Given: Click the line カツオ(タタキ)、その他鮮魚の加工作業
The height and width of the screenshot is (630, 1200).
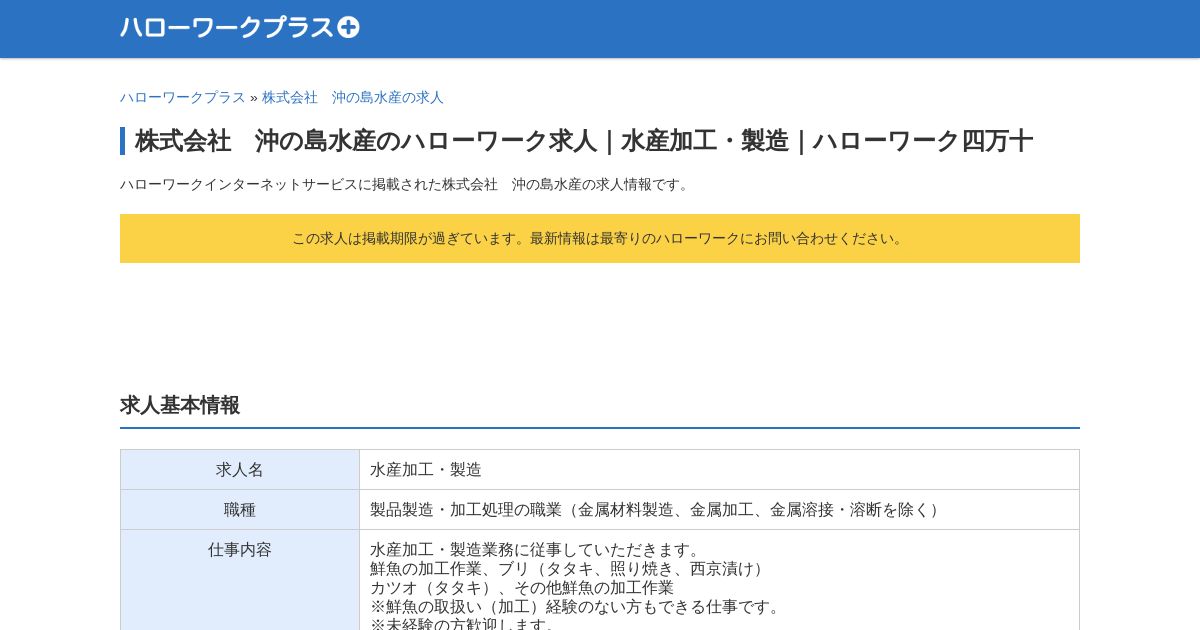Looking at the screenshot, I should click(x=522, y=588).
